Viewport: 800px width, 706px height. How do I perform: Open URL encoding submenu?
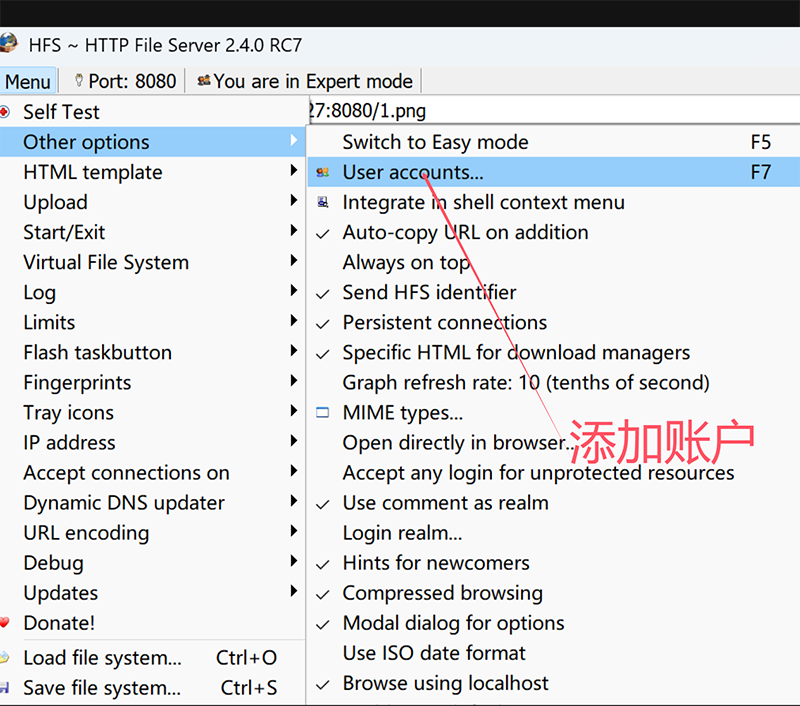coord(153,533)
